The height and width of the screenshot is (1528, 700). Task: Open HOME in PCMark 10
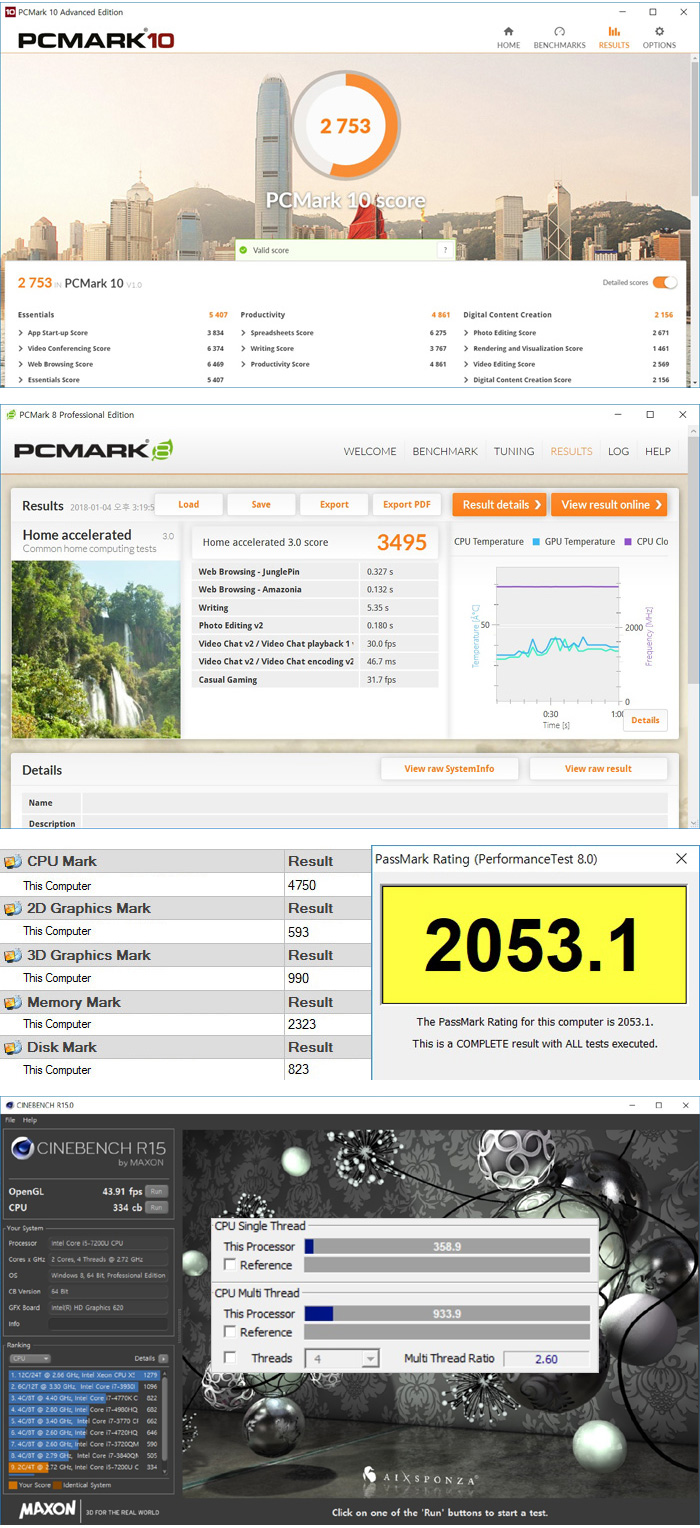click(x=509, y=38)
